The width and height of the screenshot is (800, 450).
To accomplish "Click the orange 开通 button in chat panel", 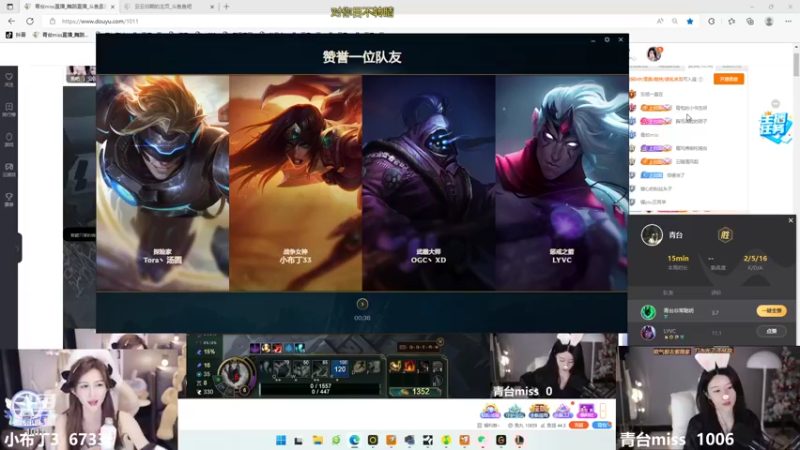I will point(729,79).
